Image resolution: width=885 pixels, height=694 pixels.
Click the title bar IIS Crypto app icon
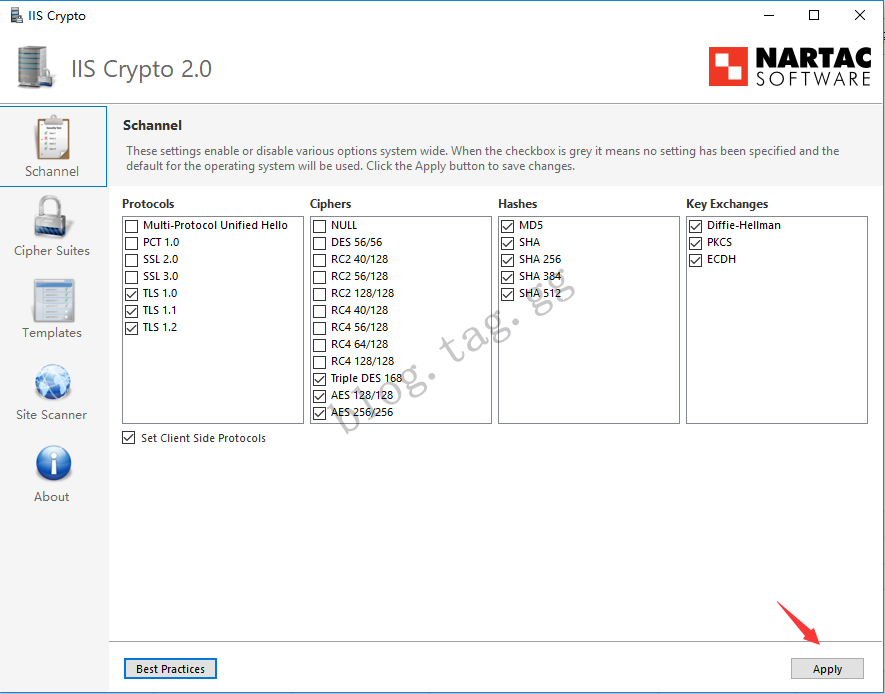(x=17, y=16)
